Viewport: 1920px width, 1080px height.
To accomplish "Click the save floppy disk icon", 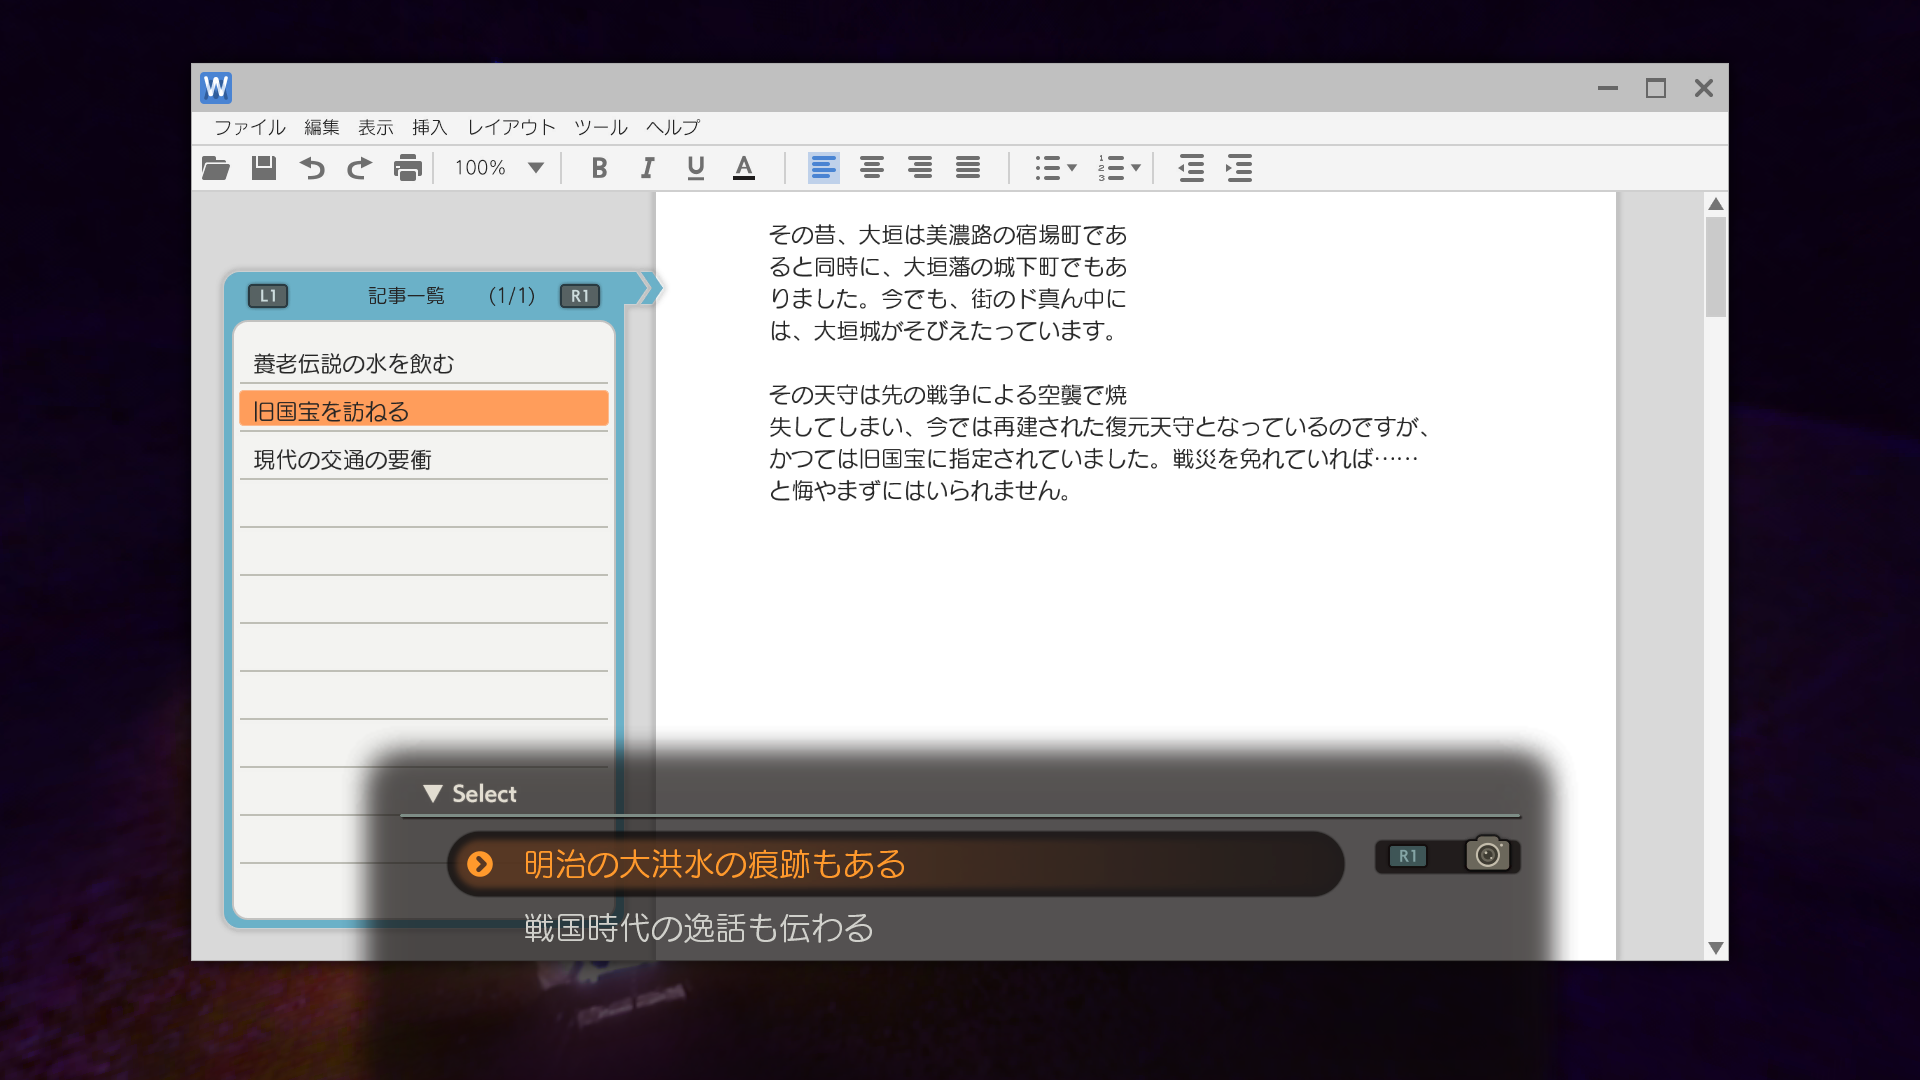I will pyautogui.click(x=263, y=168).
